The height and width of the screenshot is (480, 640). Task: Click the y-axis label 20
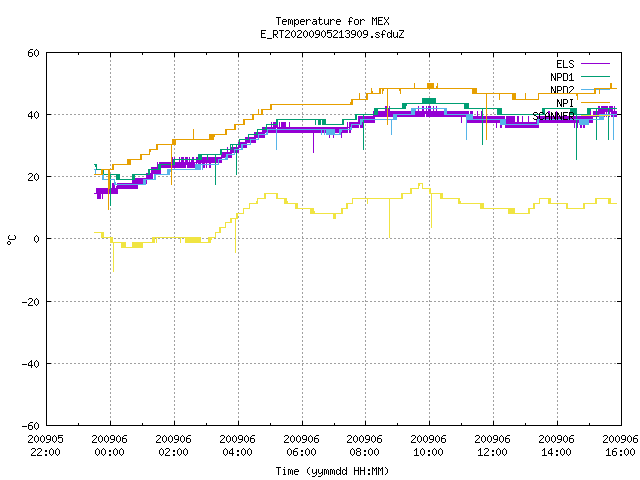coord(33,177)
